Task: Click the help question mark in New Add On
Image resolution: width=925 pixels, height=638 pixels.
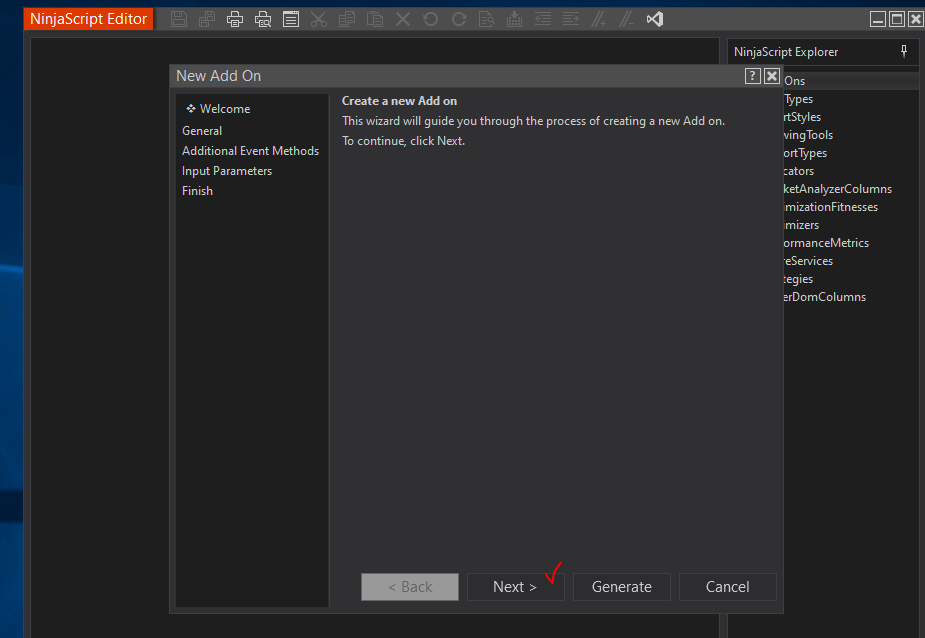Action: click(752, 76)
